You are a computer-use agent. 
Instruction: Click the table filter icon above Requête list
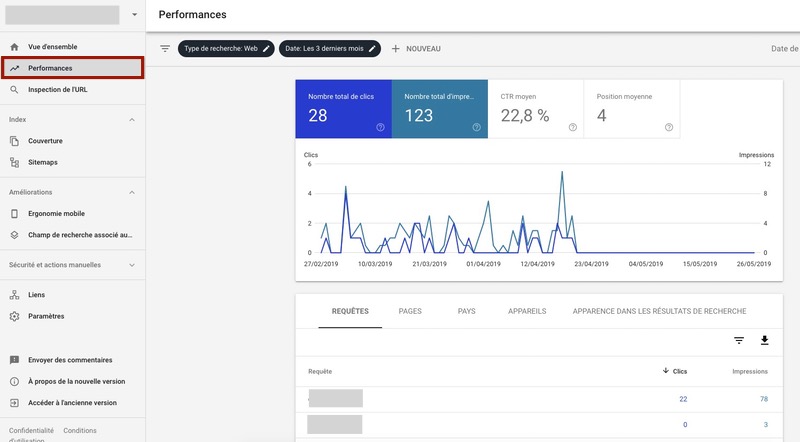739,340
